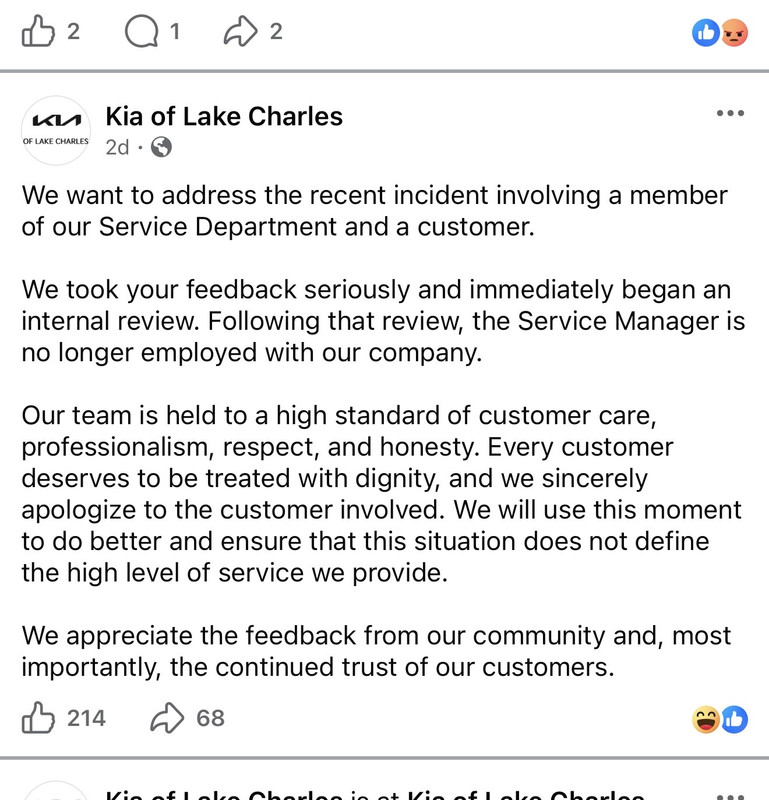Open three-dot menu on Kia apology post
Image resolution: width=769 pixels, height=800 pixels.
click(730, 113)
